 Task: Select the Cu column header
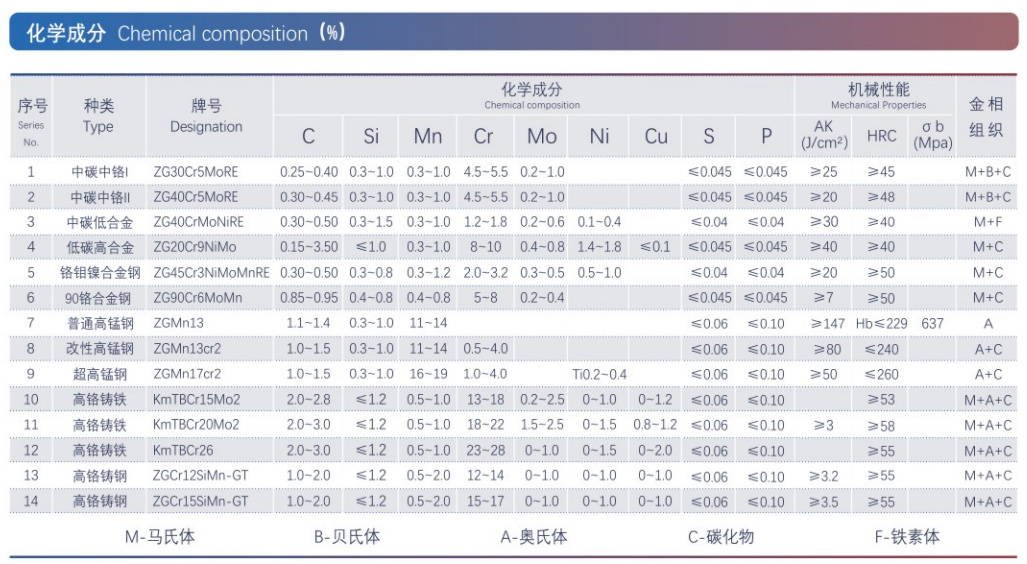coord(656,136)
